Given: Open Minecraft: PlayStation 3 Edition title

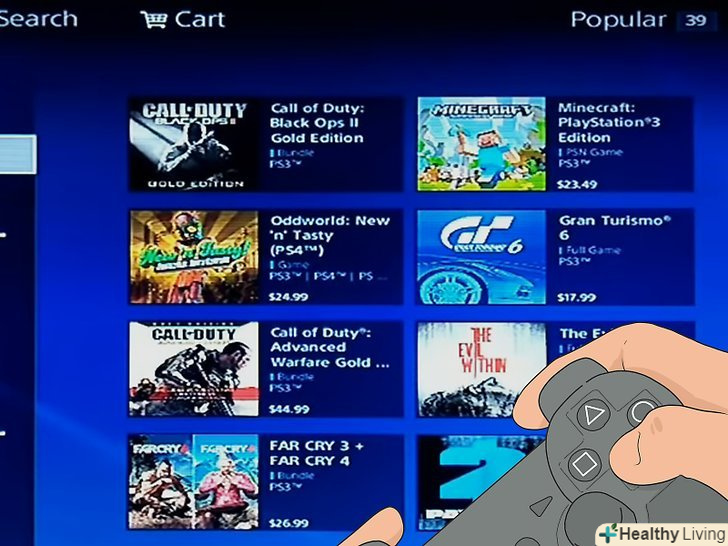Looking at the screenshot, I should (609, 123).
